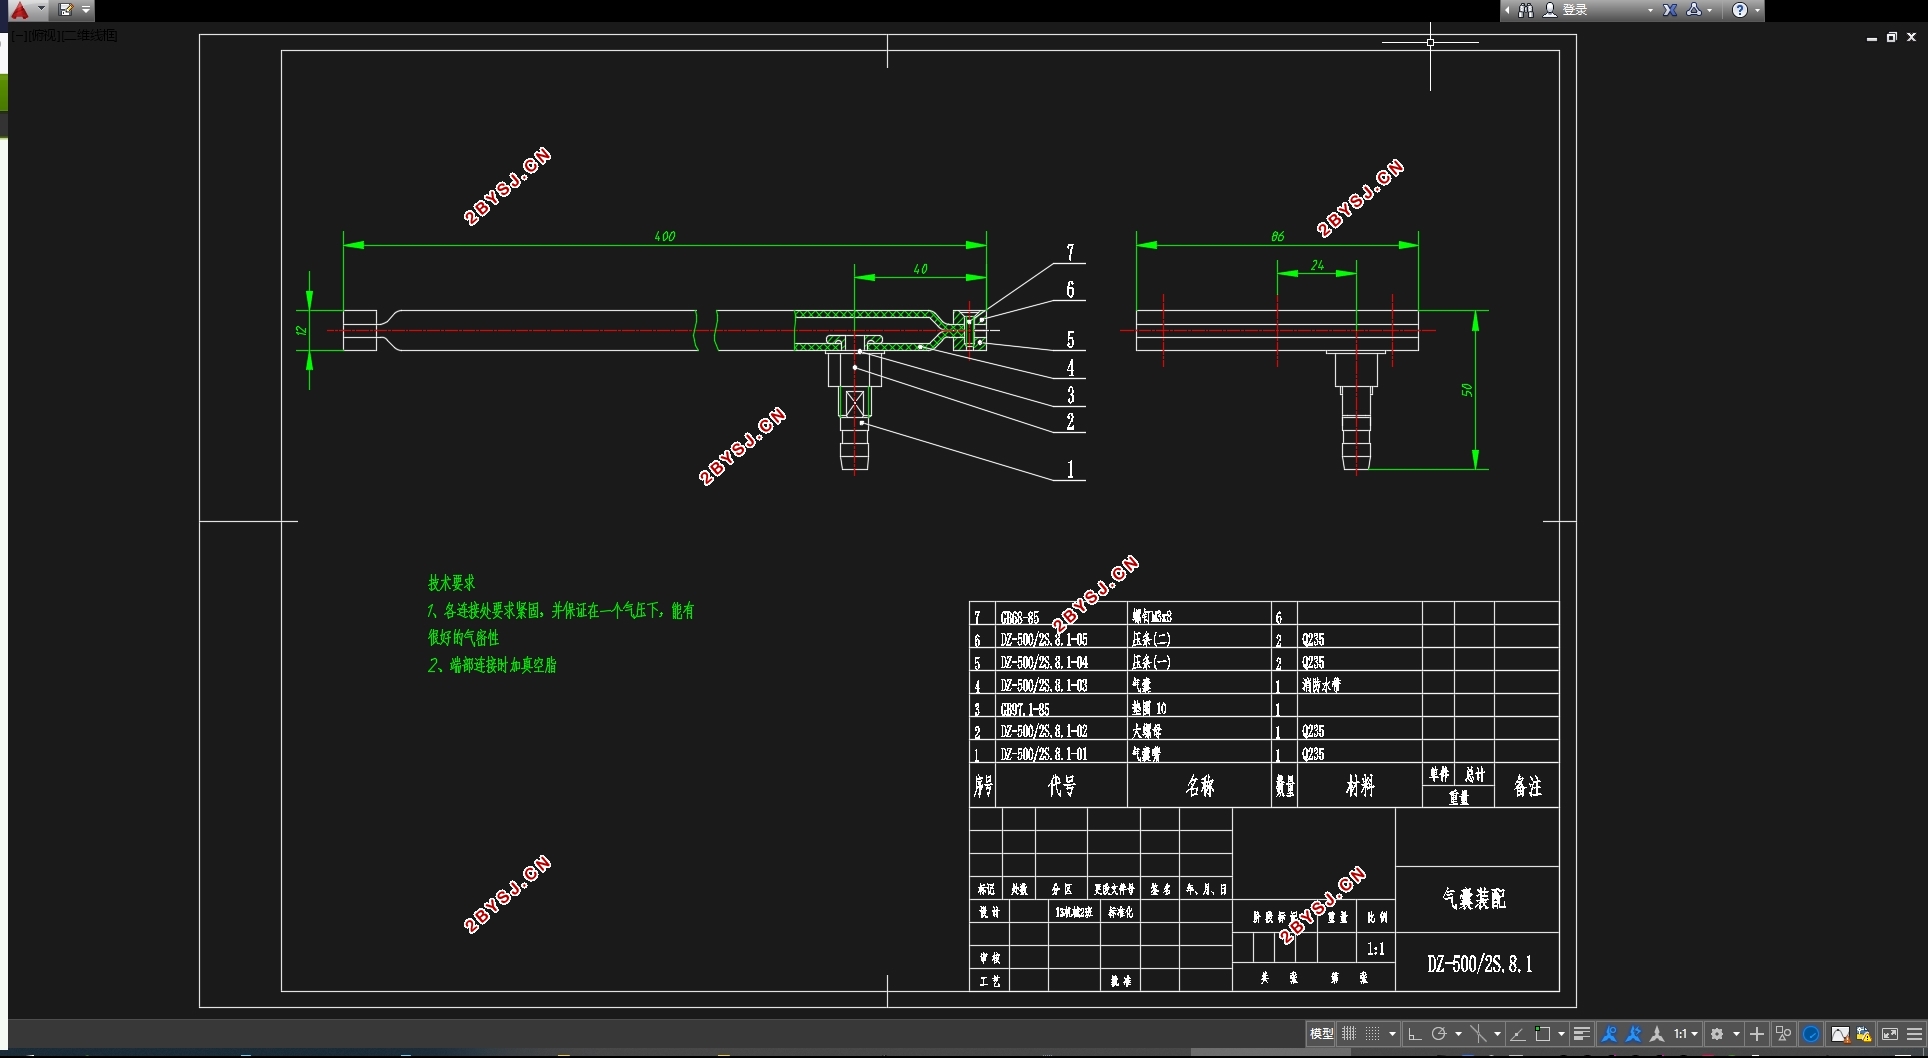Image resolution: width=1928 pixels, height=1058 pixels.
Task: Toggle lineweight display in status bar
Action: 1582,1033
